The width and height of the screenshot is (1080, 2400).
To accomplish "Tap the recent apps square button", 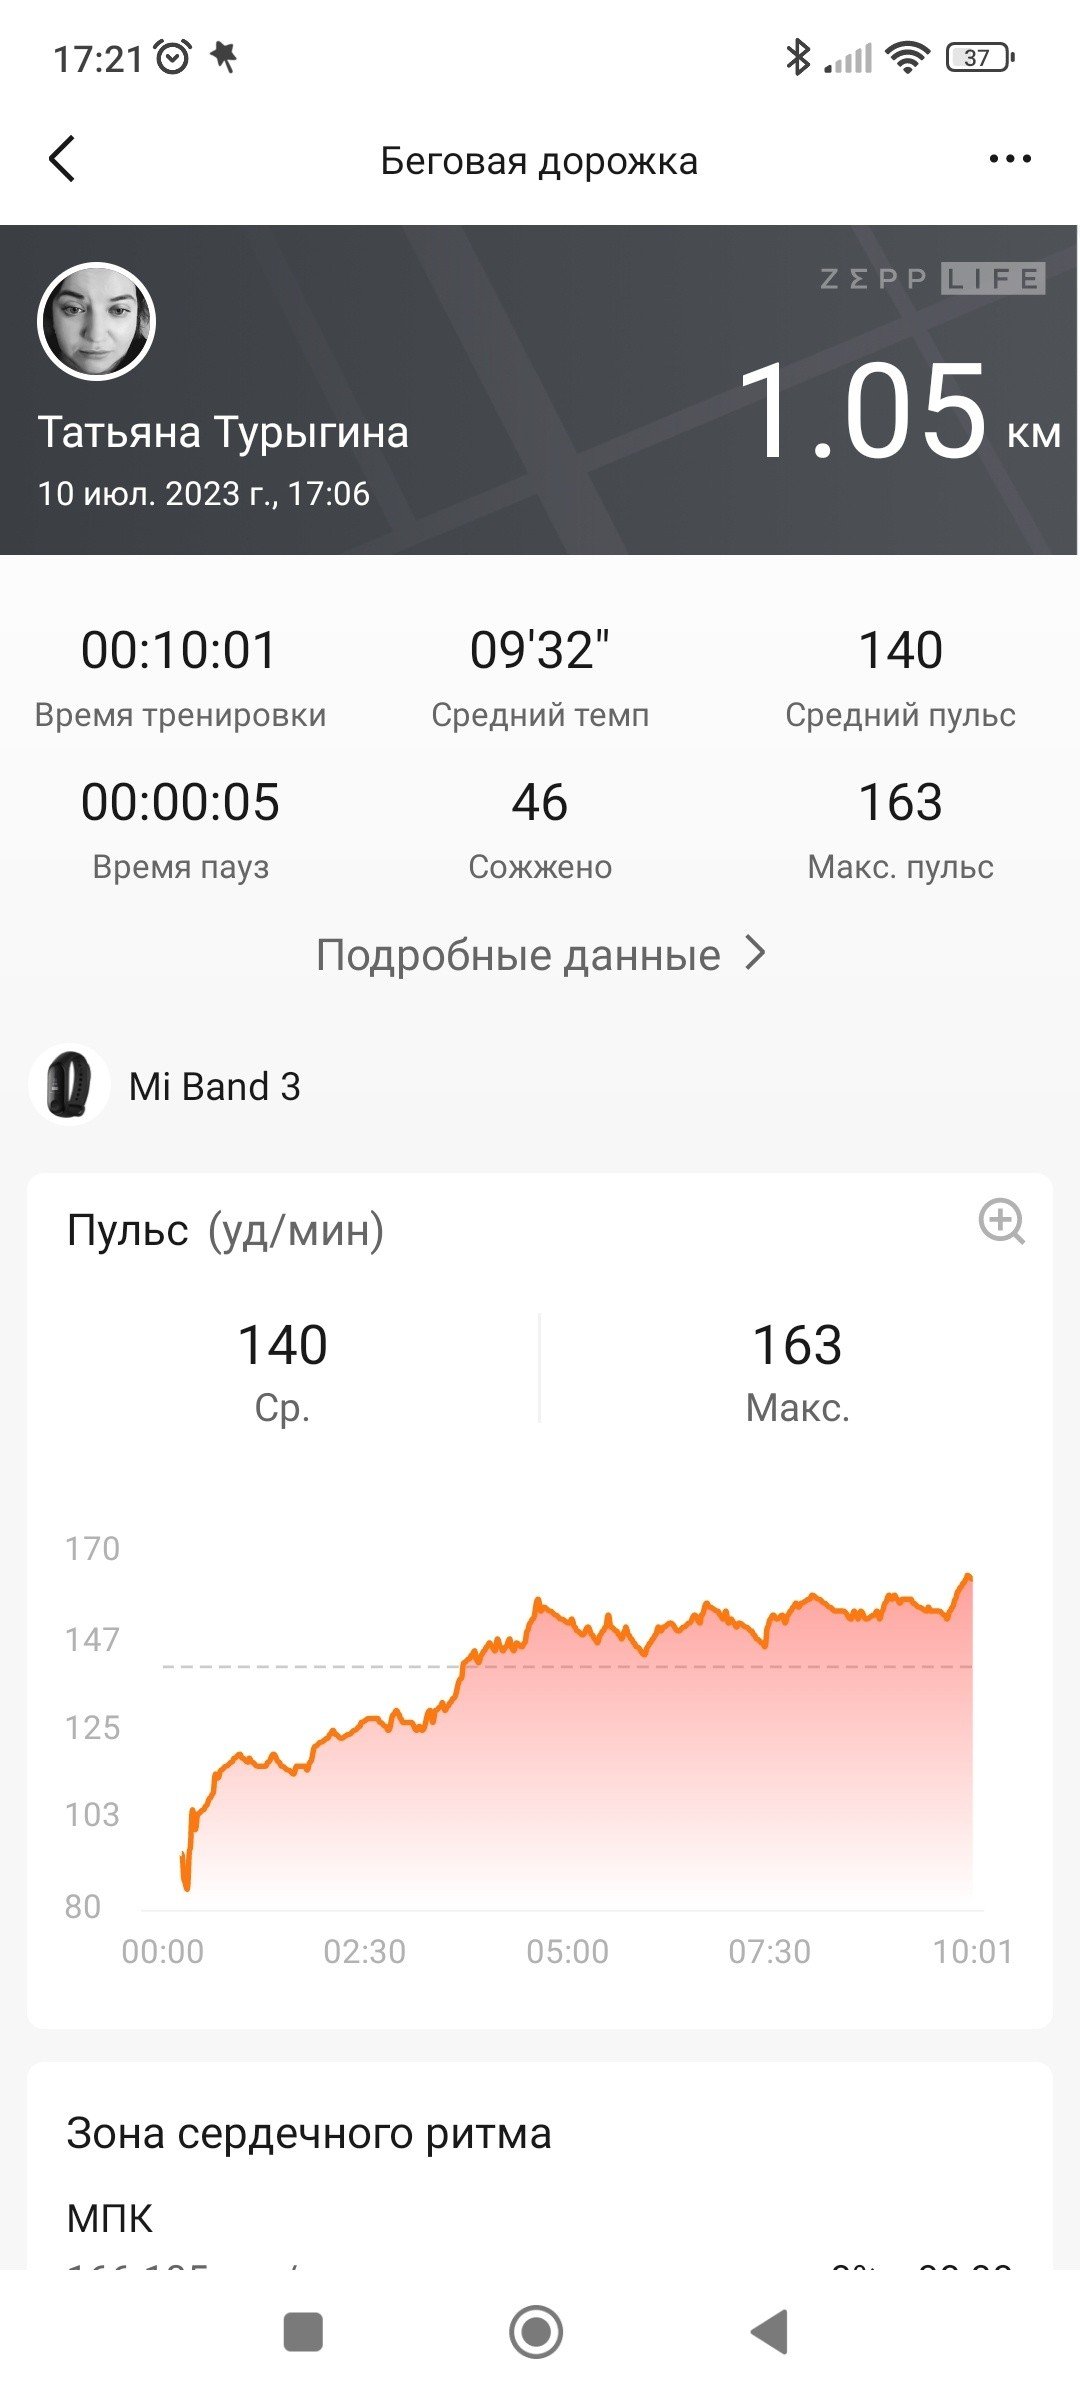I will (x=303, y=2332).
